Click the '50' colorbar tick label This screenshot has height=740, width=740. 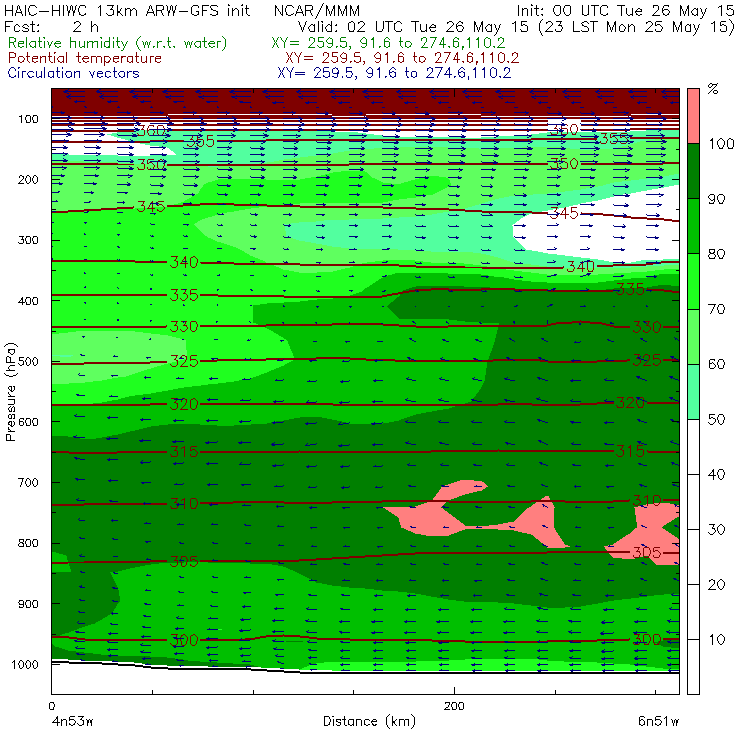click(716, 419)
